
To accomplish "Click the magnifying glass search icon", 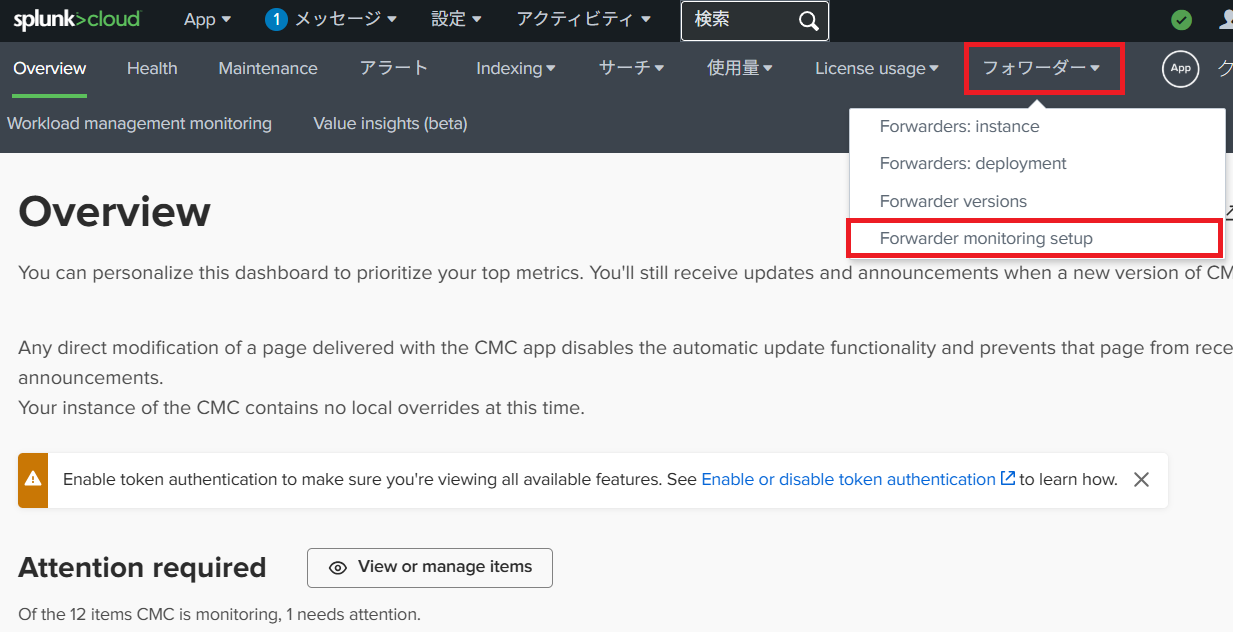I will (x=808, y=21).
